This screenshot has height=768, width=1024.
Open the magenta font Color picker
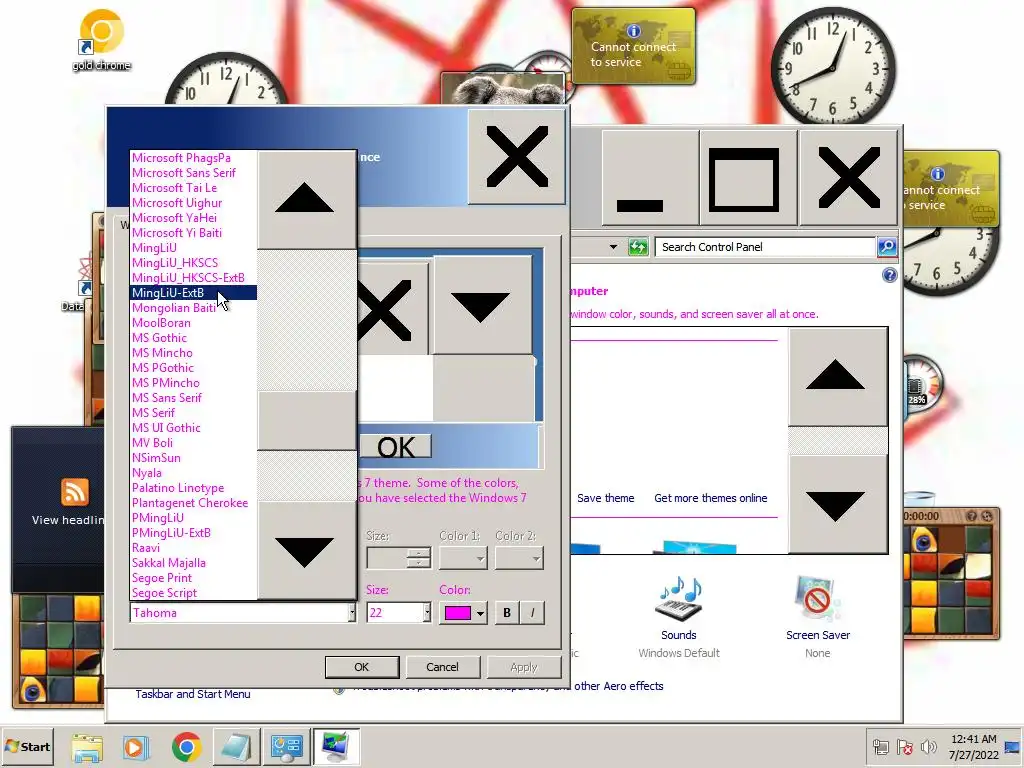coord(463,613)
